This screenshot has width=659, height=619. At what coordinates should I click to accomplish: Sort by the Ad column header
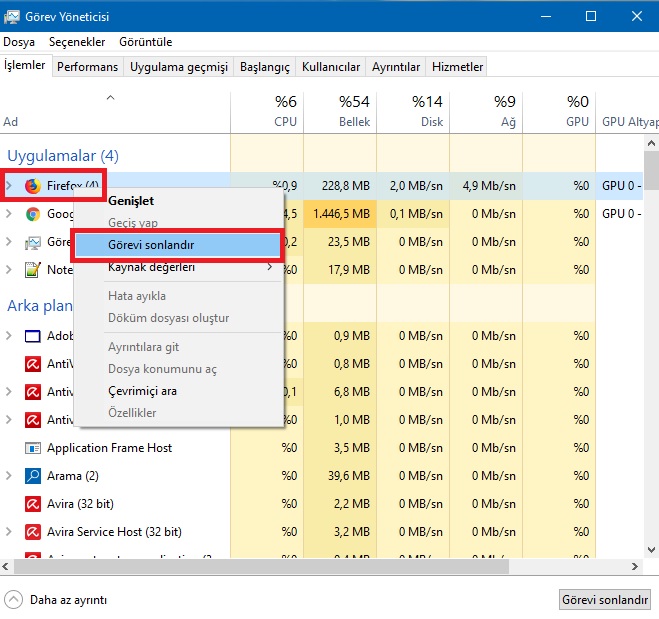click(x=115, y=112)
